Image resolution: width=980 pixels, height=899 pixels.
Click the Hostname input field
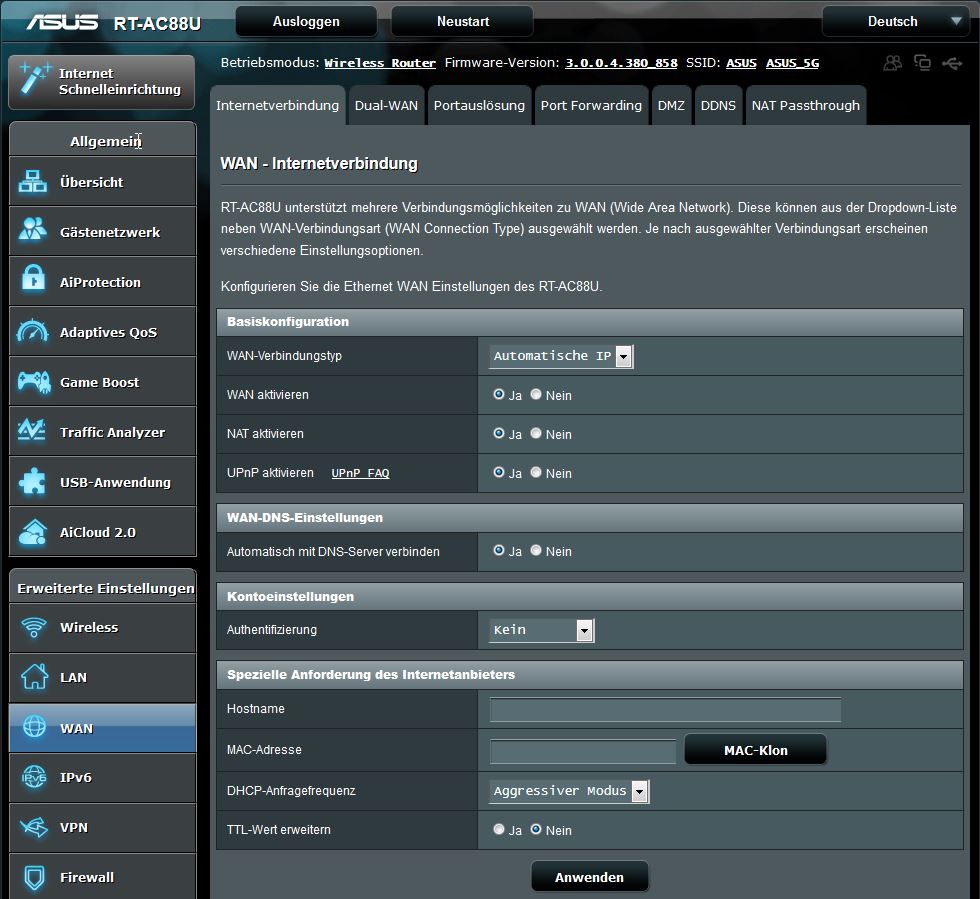click(665, 710)
